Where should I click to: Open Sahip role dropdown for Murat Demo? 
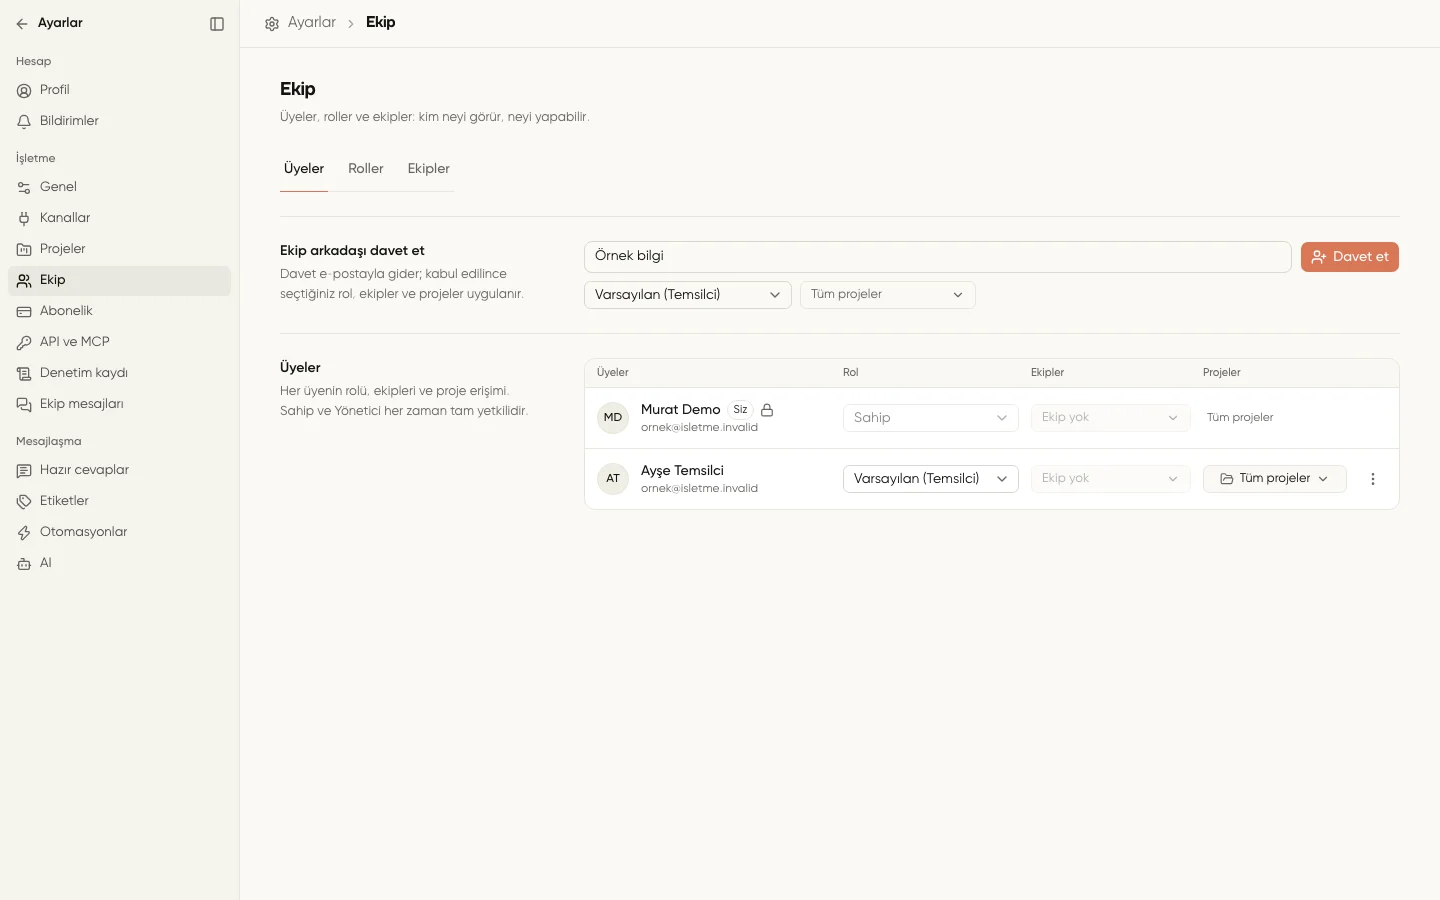click(x=931, y=418)
